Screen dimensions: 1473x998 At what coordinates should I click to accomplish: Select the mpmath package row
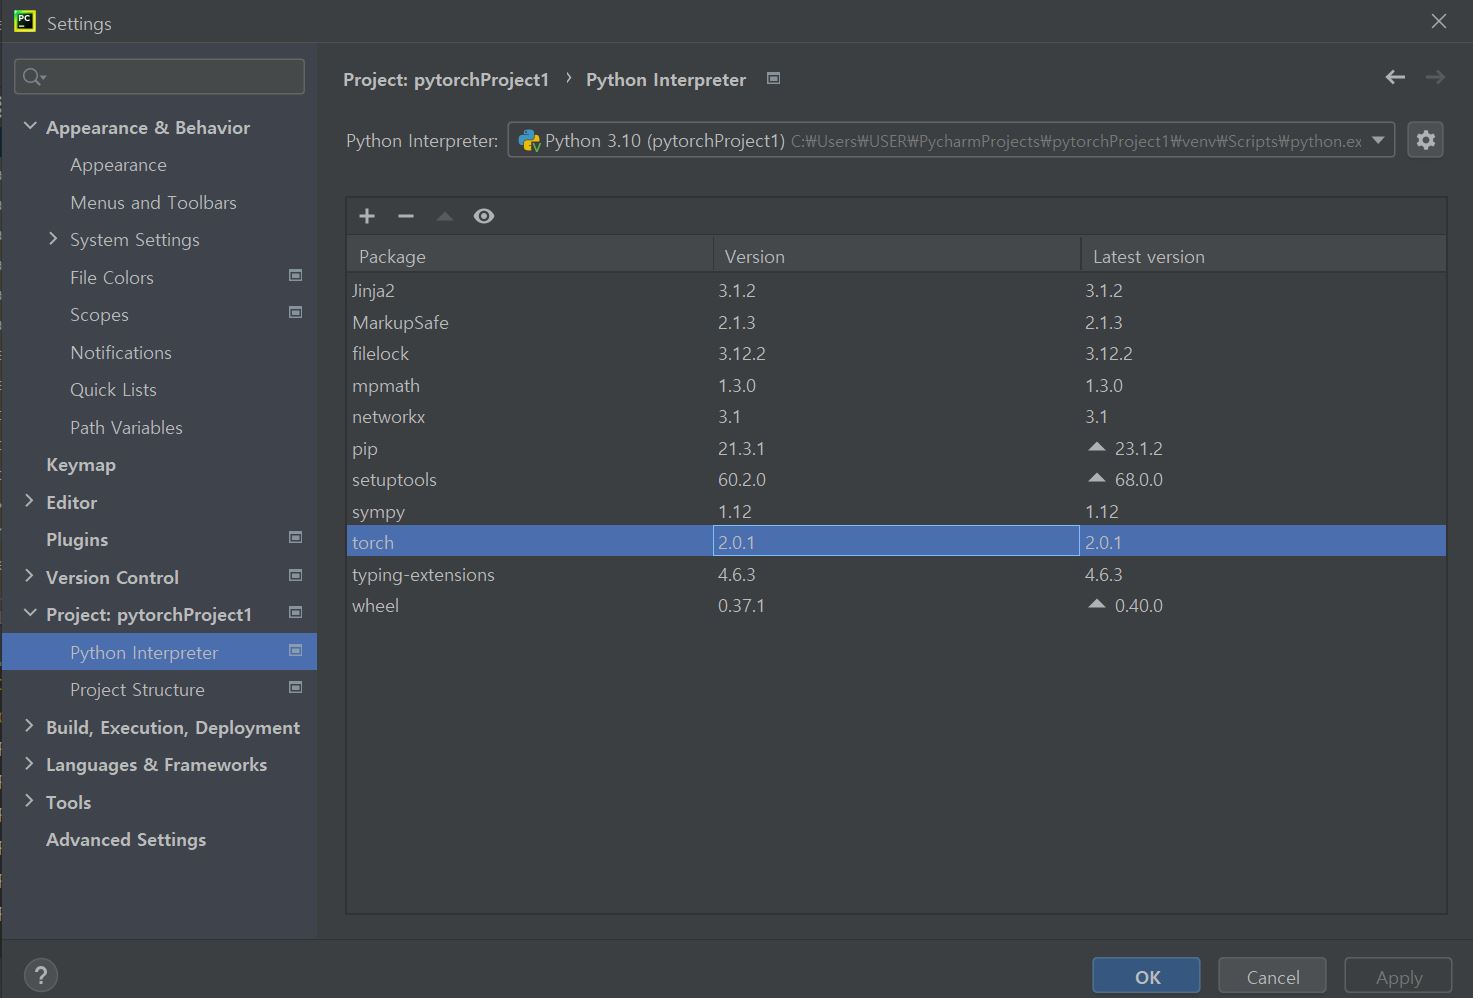tap(896, 385)
